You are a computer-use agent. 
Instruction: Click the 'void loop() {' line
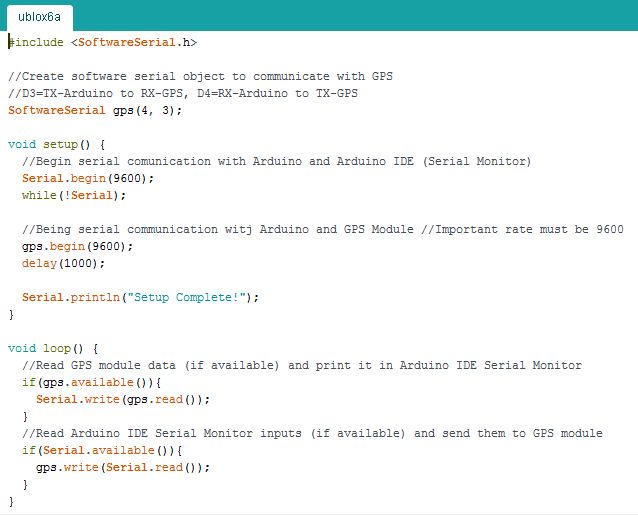pyautogui.click(x=53, y=348)
